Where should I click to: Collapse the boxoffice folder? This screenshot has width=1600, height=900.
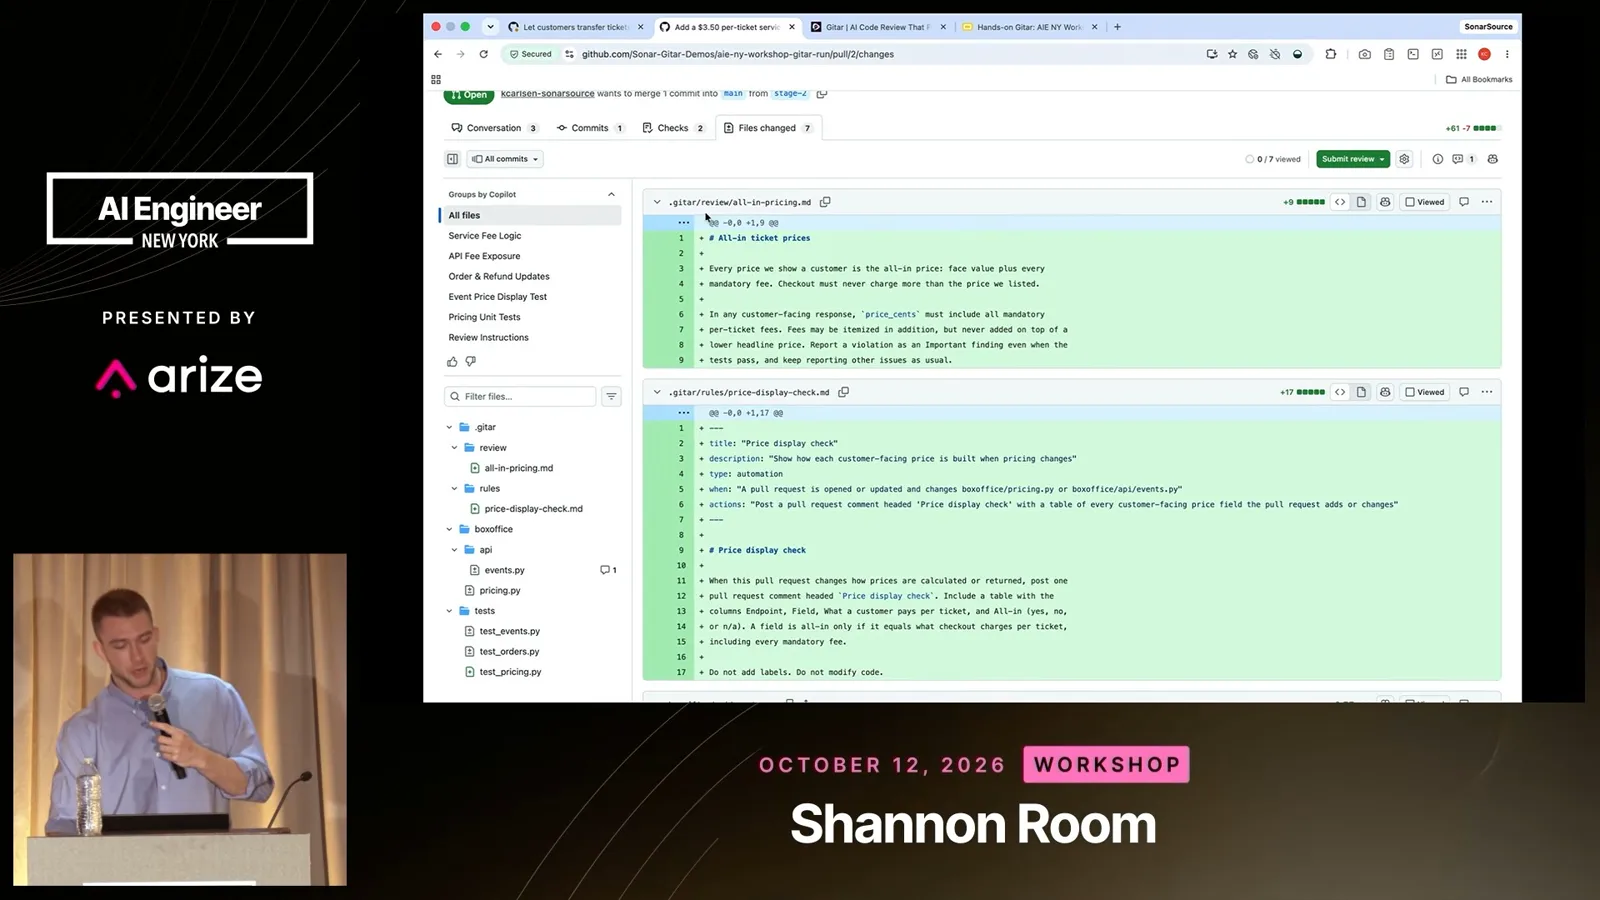click(x=450, y=529)
